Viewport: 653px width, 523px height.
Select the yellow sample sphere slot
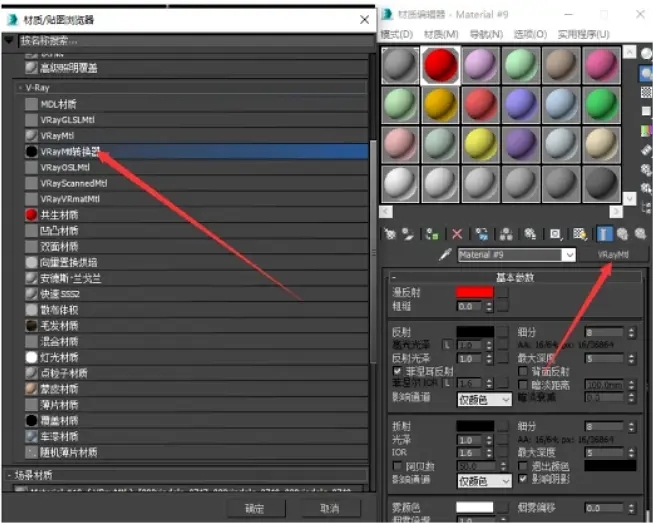(481, 144)
